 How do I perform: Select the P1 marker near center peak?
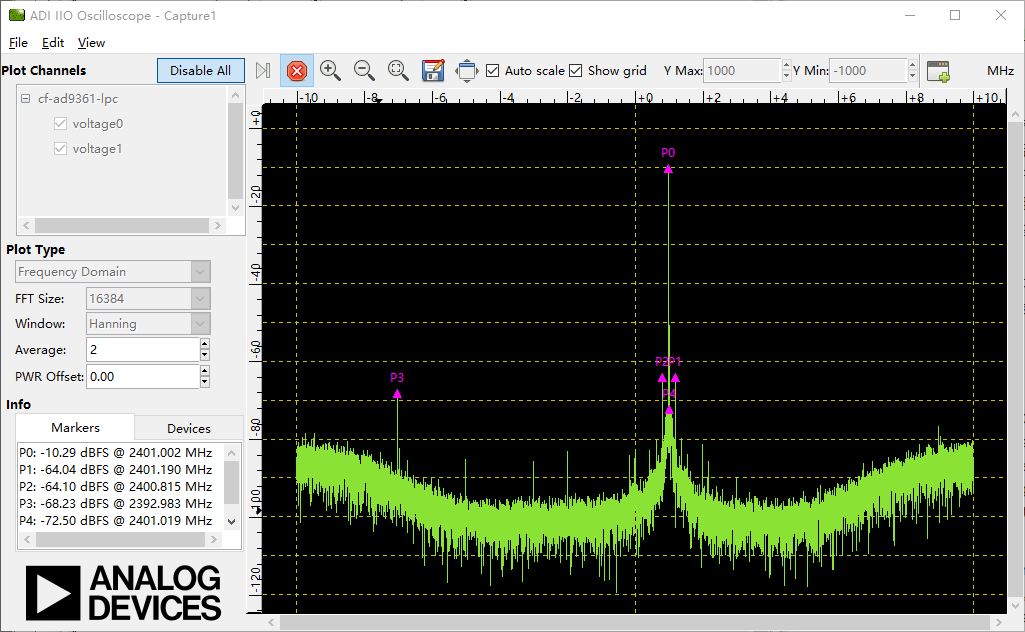675,378
